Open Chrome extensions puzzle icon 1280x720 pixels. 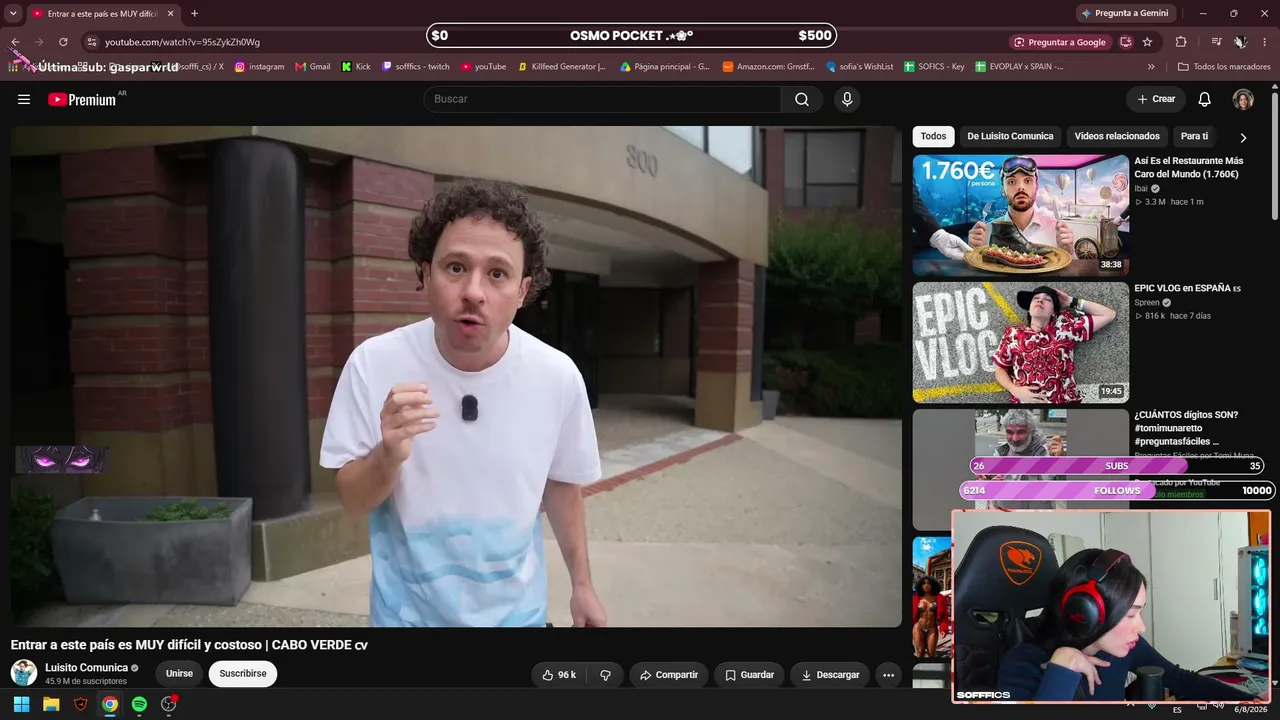click(x=1181, y=42)
